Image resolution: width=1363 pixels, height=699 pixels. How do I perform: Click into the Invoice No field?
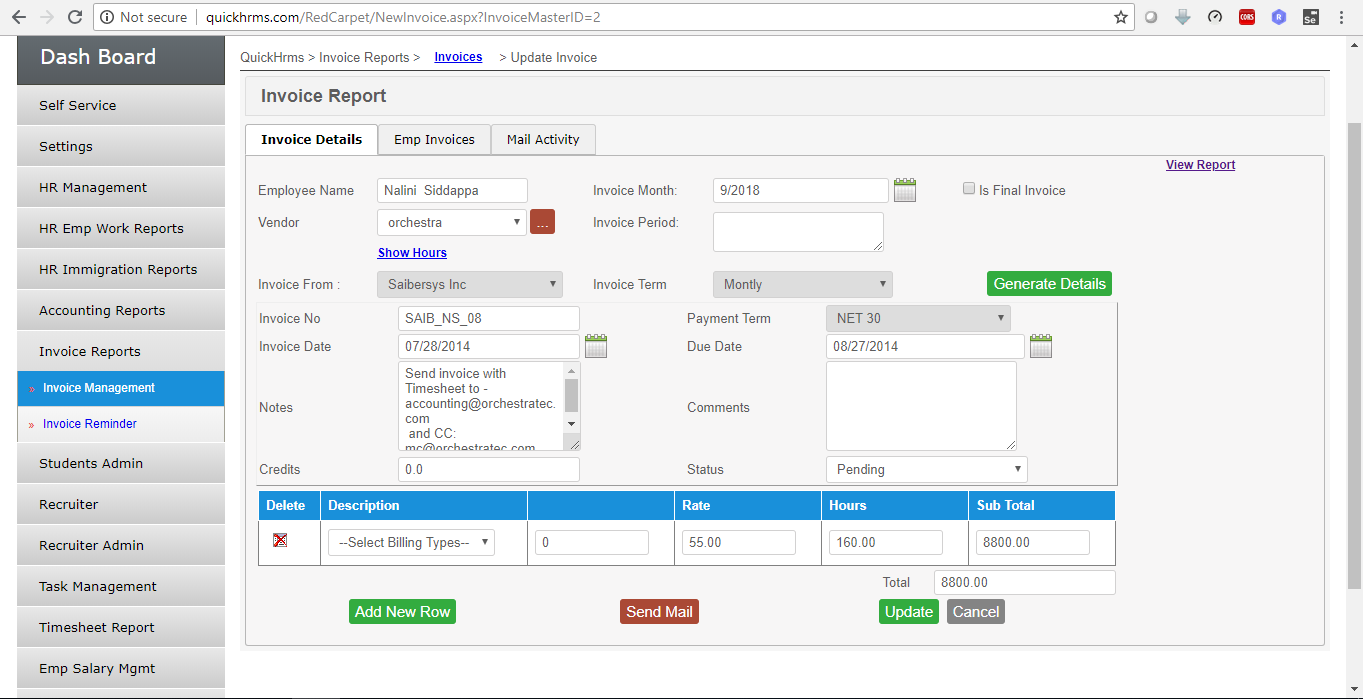point(488,318)
